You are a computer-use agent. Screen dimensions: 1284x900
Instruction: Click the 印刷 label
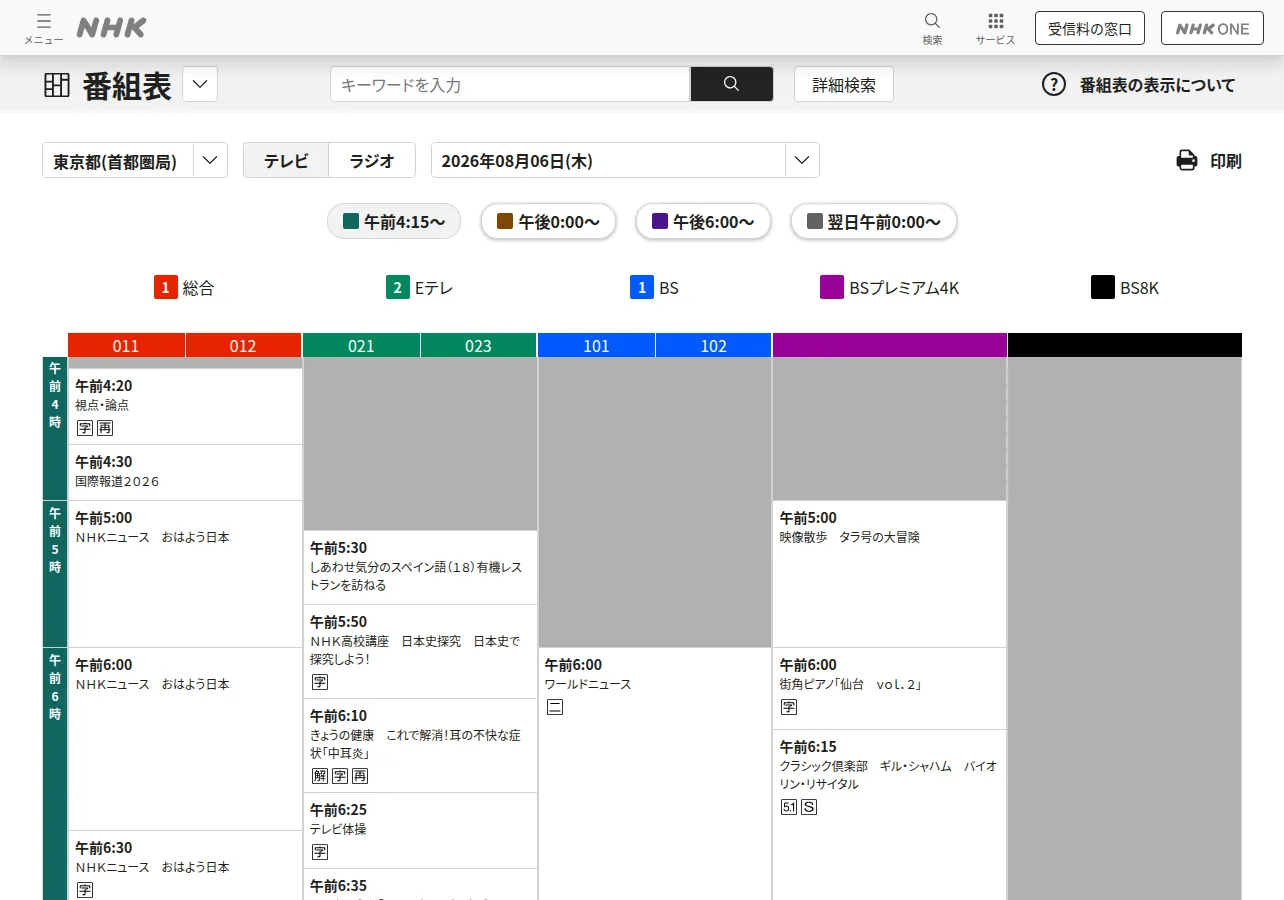coord(1226,161)
